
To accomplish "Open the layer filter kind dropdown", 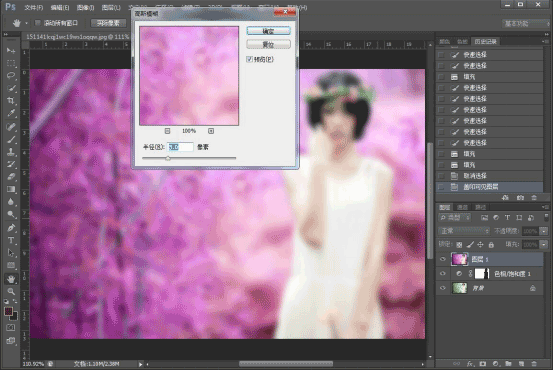I will (455, 218).
